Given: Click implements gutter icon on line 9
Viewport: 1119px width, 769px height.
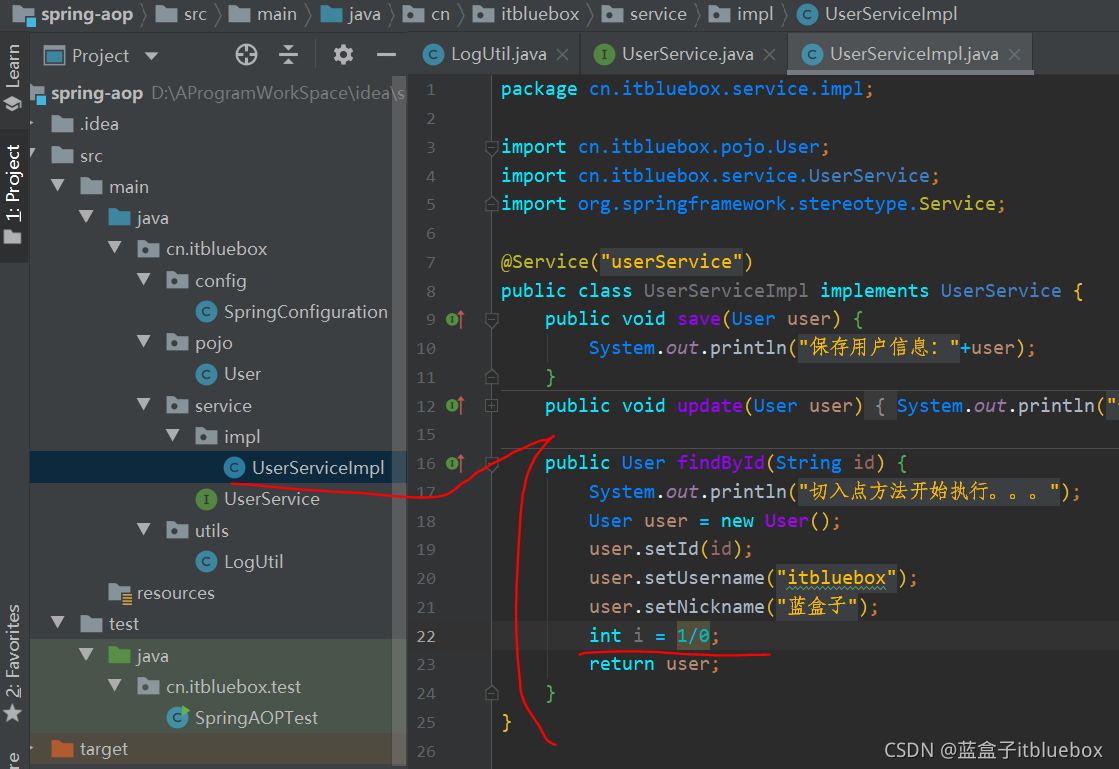Looking at the screenshot, I should coord(455,319).
